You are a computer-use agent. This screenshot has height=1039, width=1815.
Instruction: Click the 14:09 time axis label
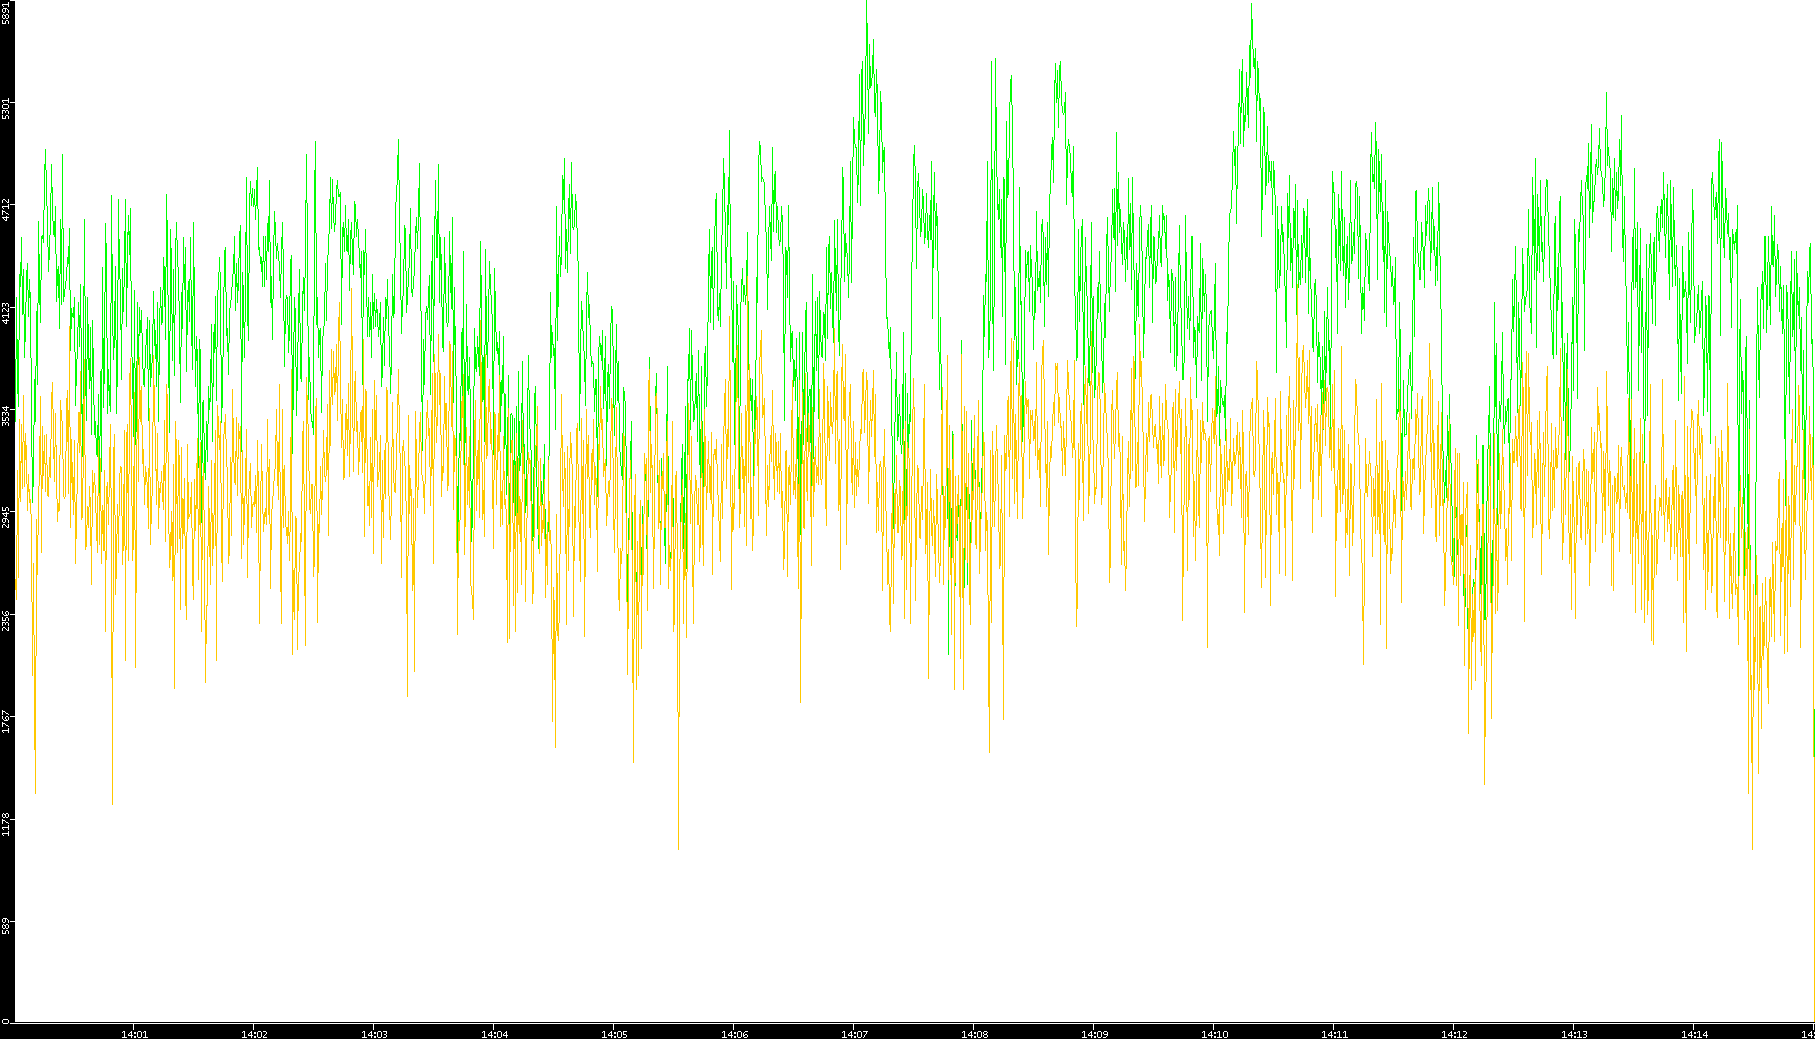click(1094, 1034)
